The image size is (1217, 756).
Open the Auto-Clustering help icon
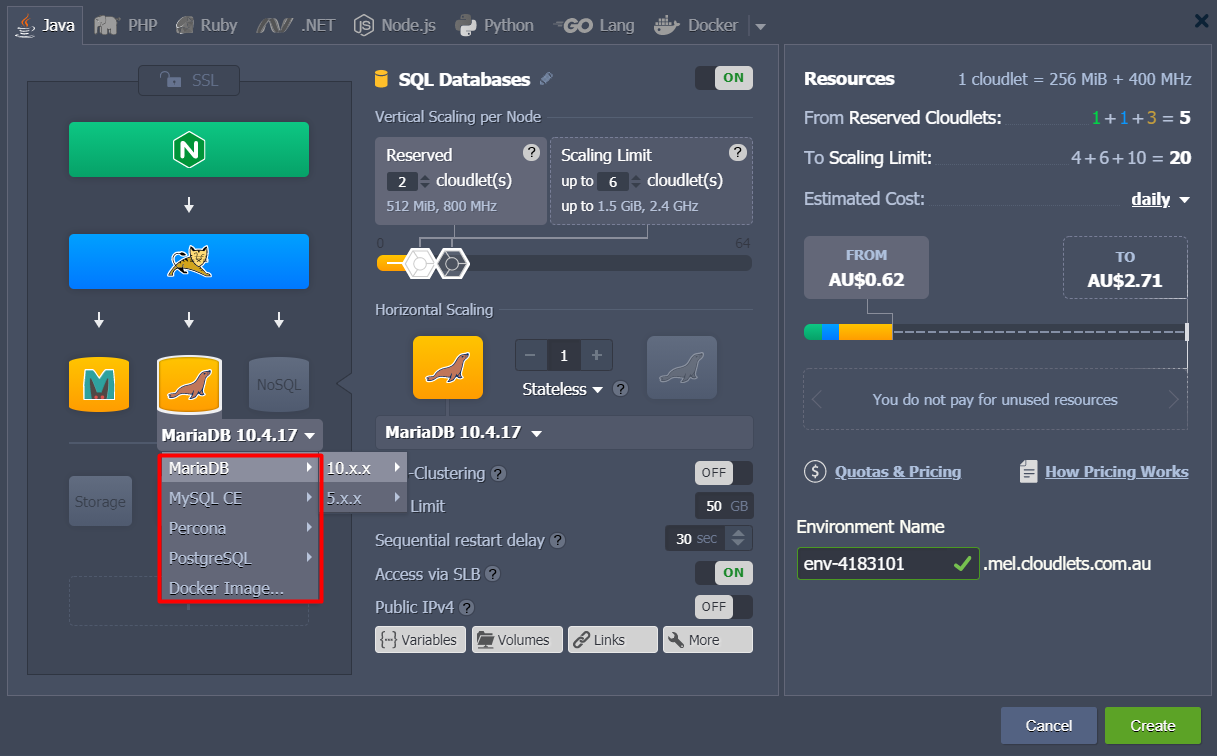(498, 474)
